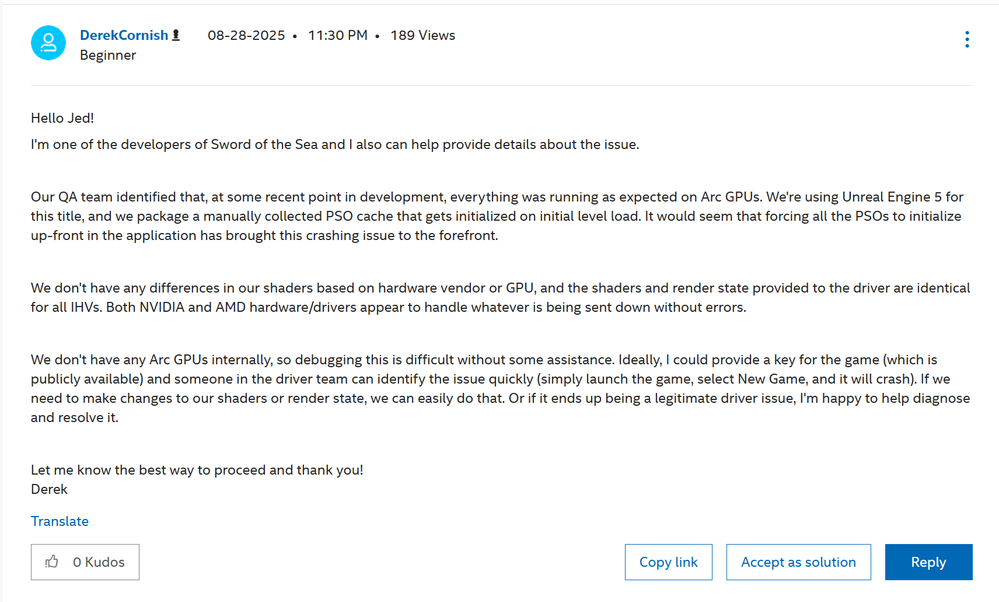Click the 'Let me know the best way' line
999x602 pixels.
(x=197, y=470)
